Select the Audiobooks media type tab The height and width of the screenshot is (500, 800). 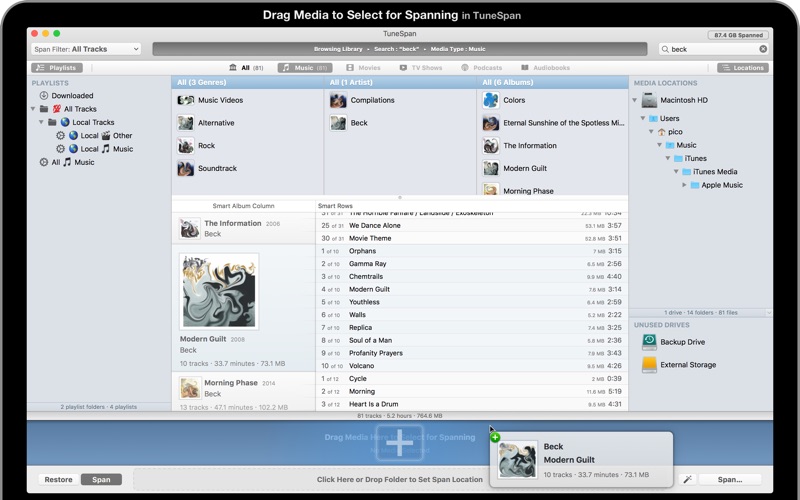[545, 68]
